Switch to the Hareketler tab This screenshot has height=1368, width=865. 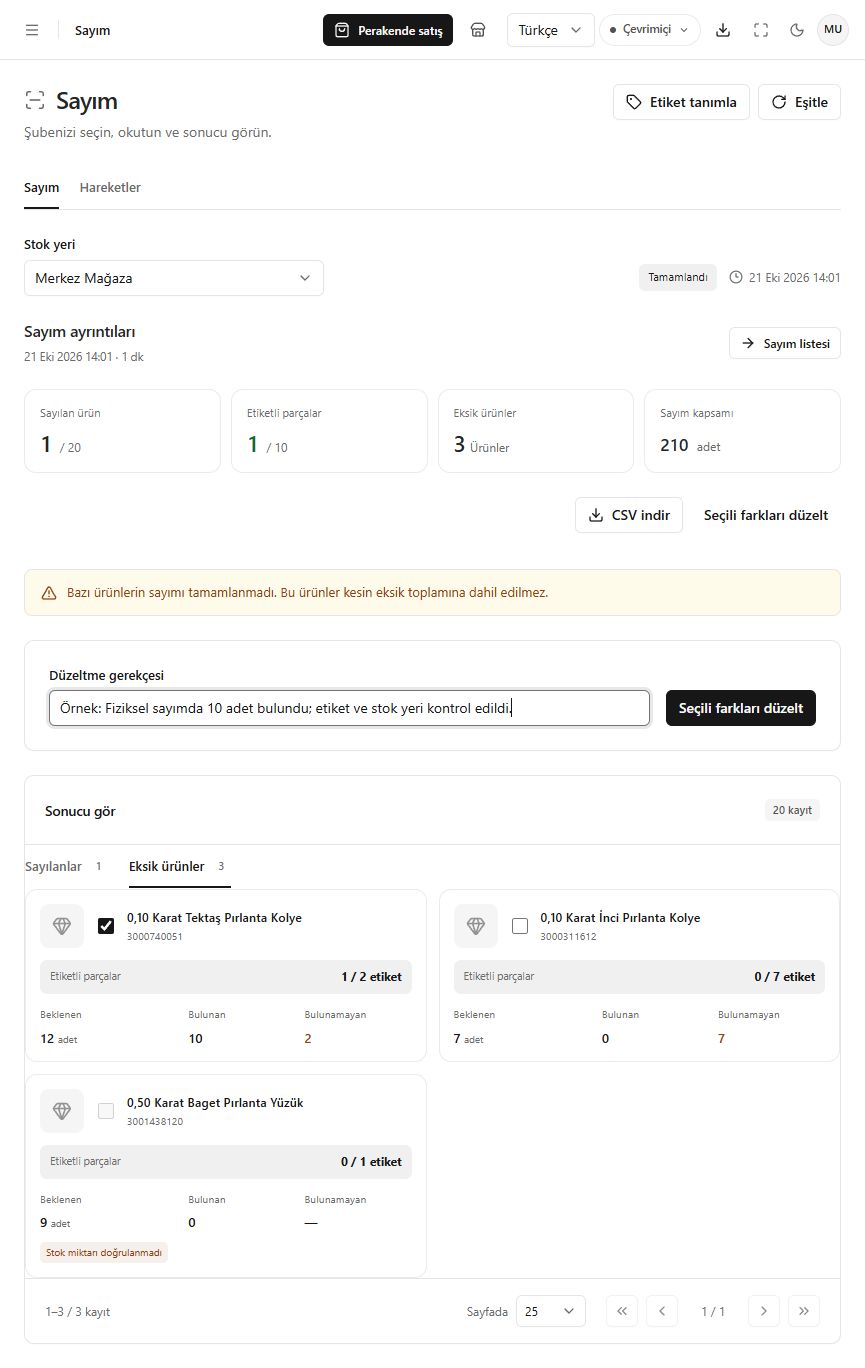(x=110, y=188)
